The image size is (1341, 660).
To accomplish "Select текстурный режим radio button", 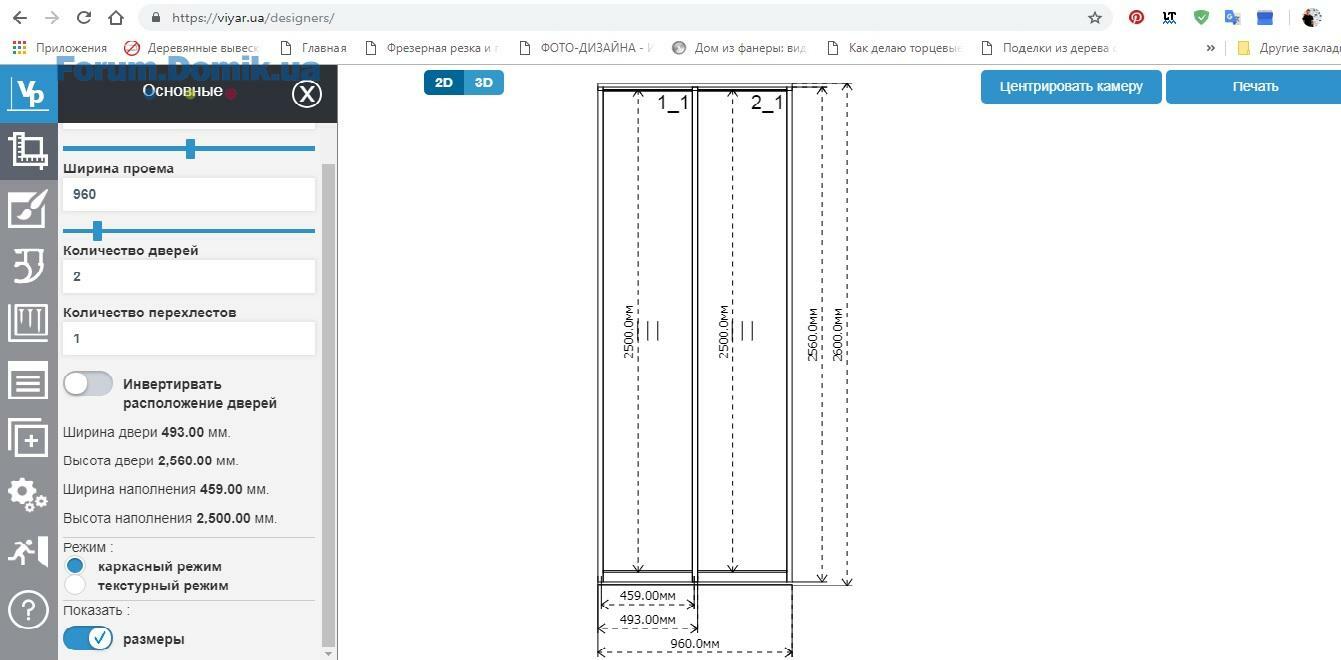I will point(75,585).
